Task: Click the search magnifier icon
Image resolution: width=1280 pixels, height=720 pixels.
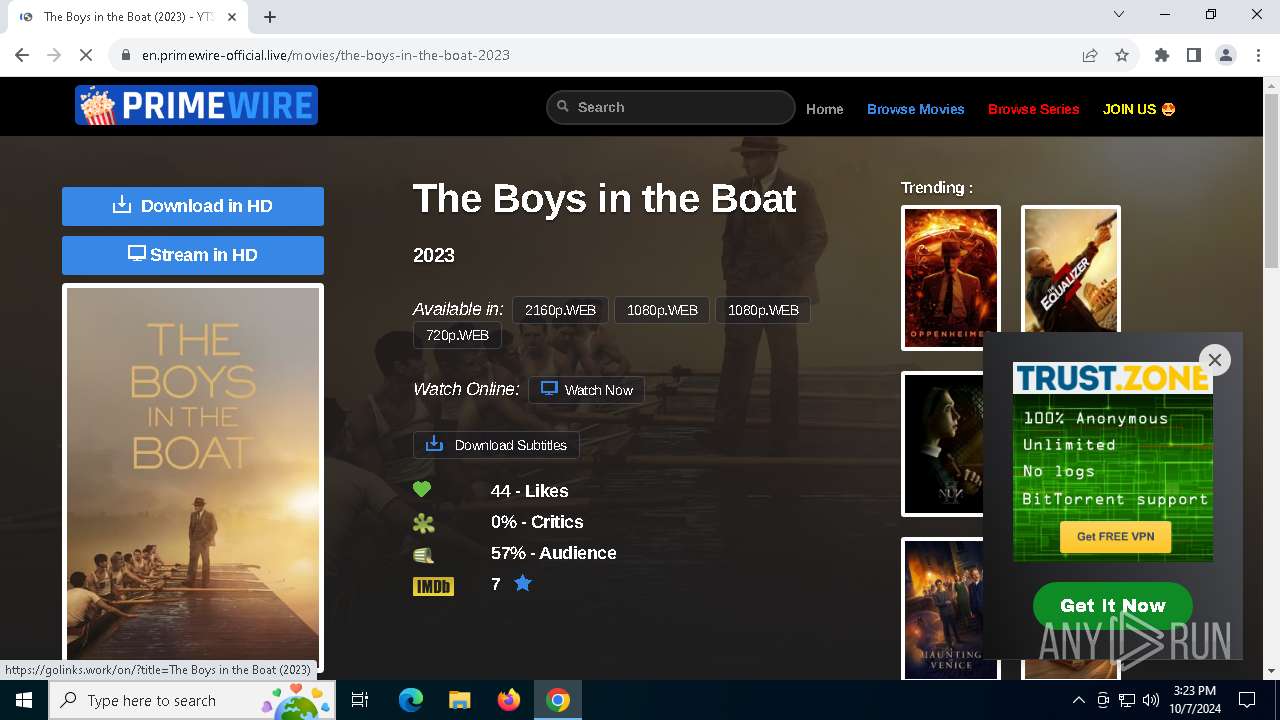Action: click(563, 106)
